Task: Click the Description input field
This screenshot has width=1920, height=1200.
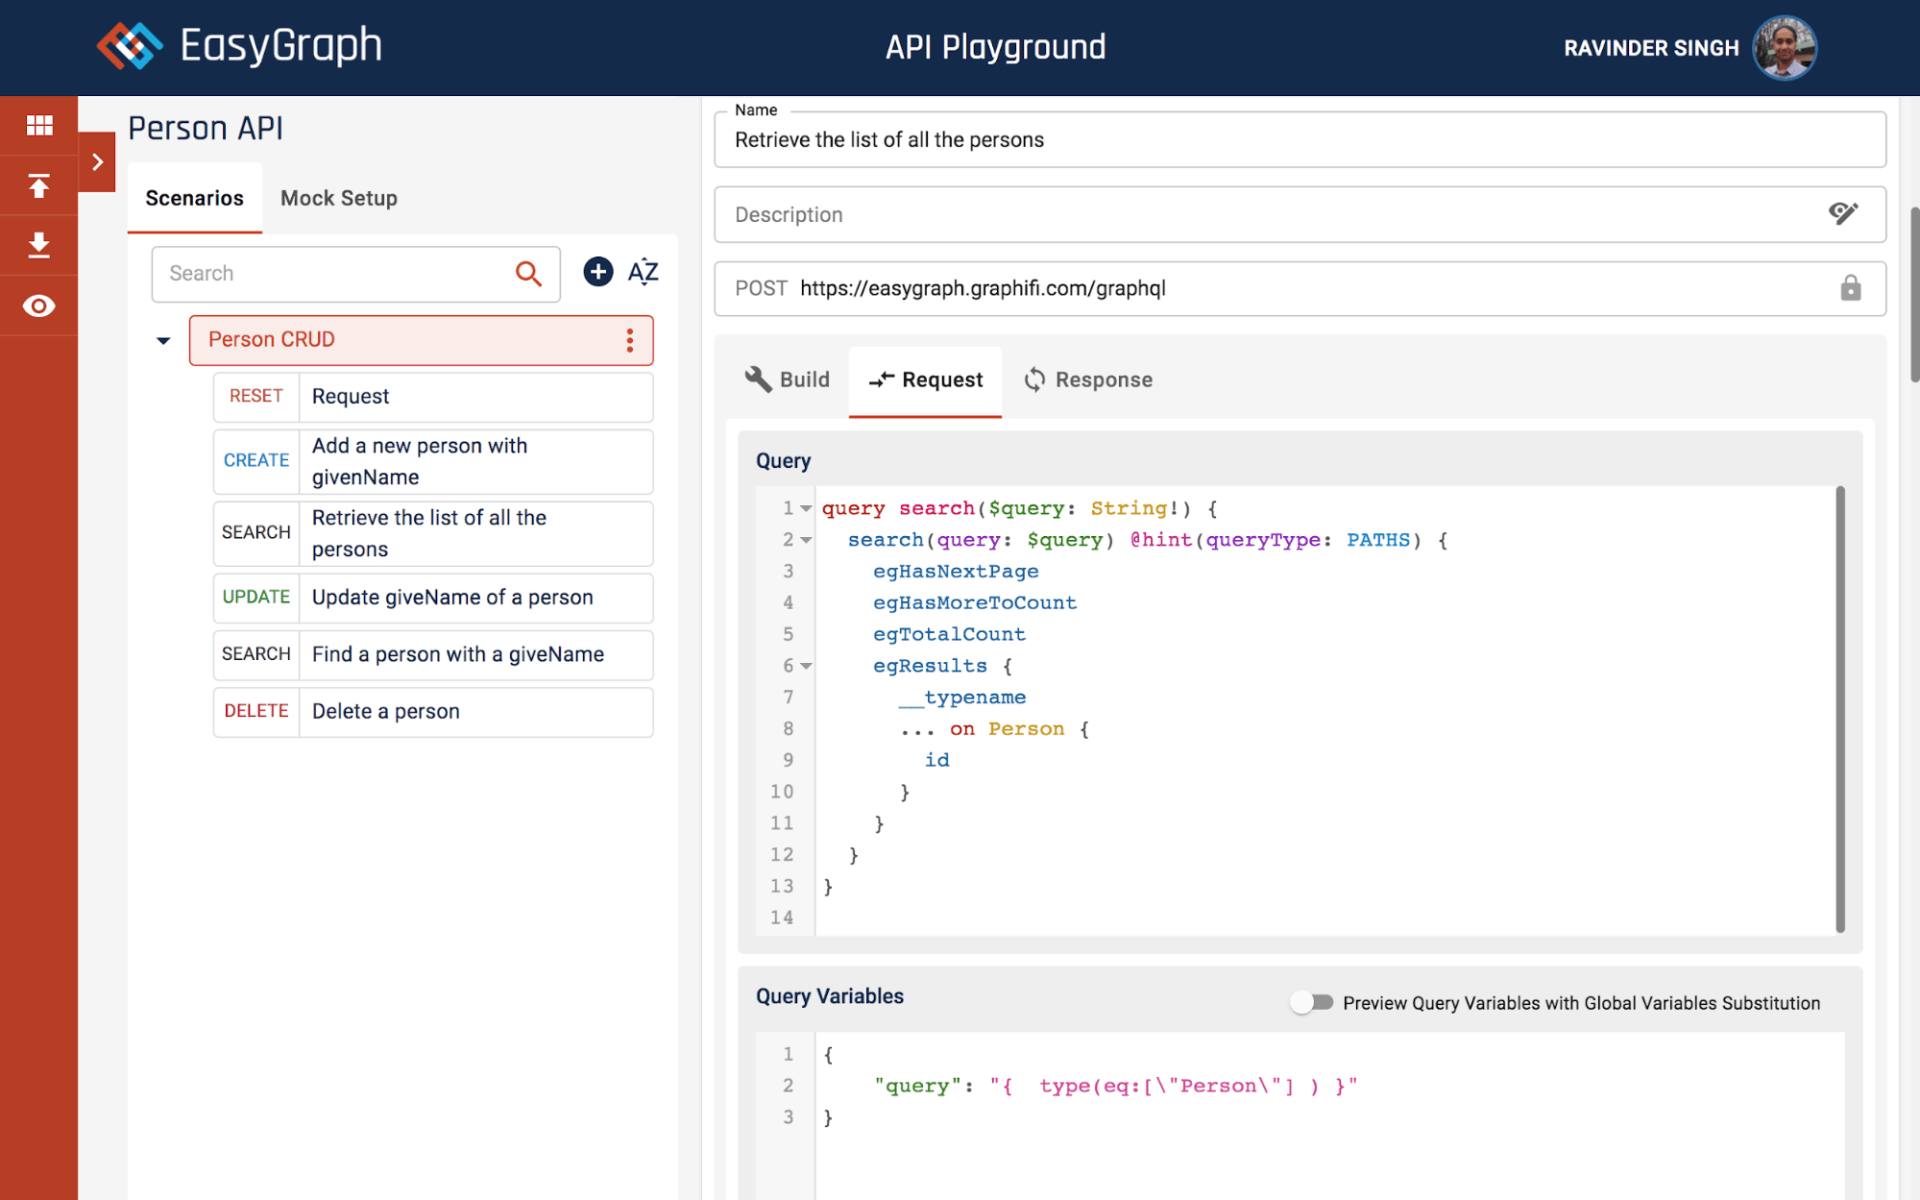Action: (1270, 214)
